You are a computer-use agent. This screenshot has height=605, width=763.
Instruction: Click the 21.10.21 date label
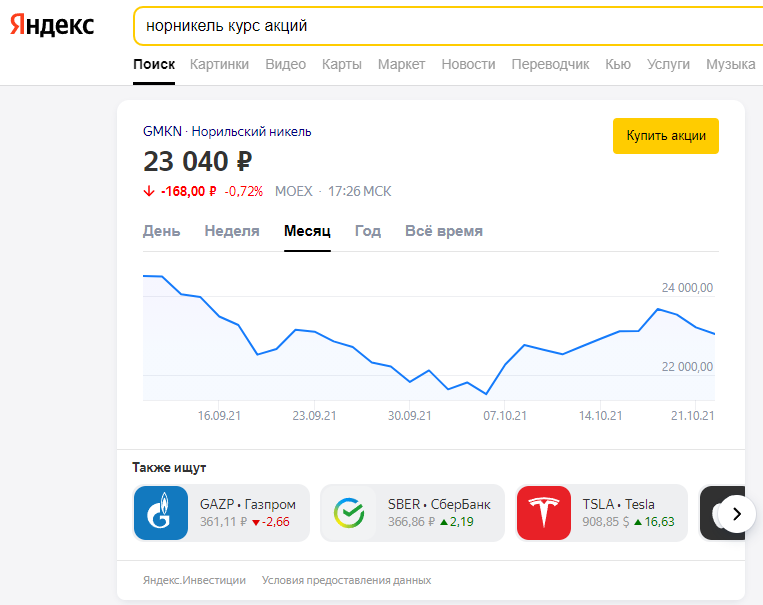(692, 416)
